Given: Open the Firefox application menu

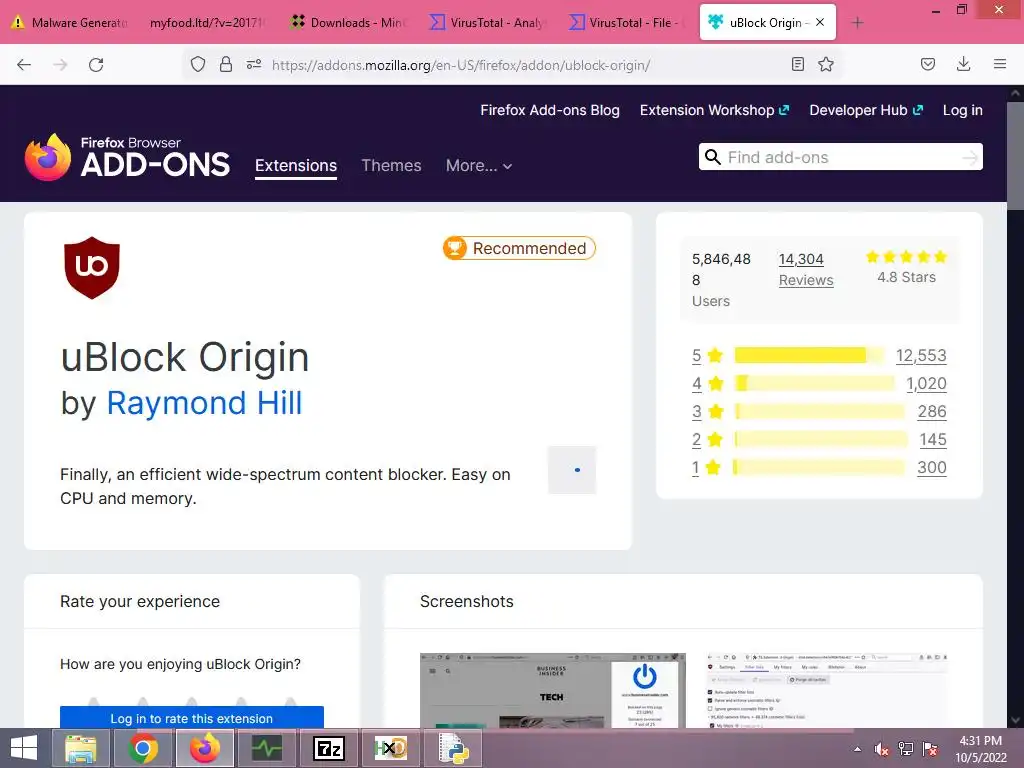Looking at the screenshot, I should coord(1000,65).
